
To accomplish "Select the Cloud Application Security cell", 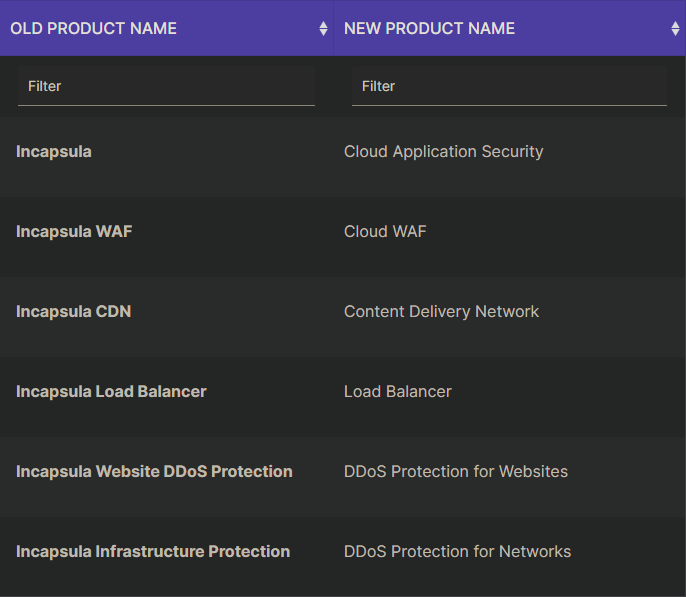I will coord(443,152).
